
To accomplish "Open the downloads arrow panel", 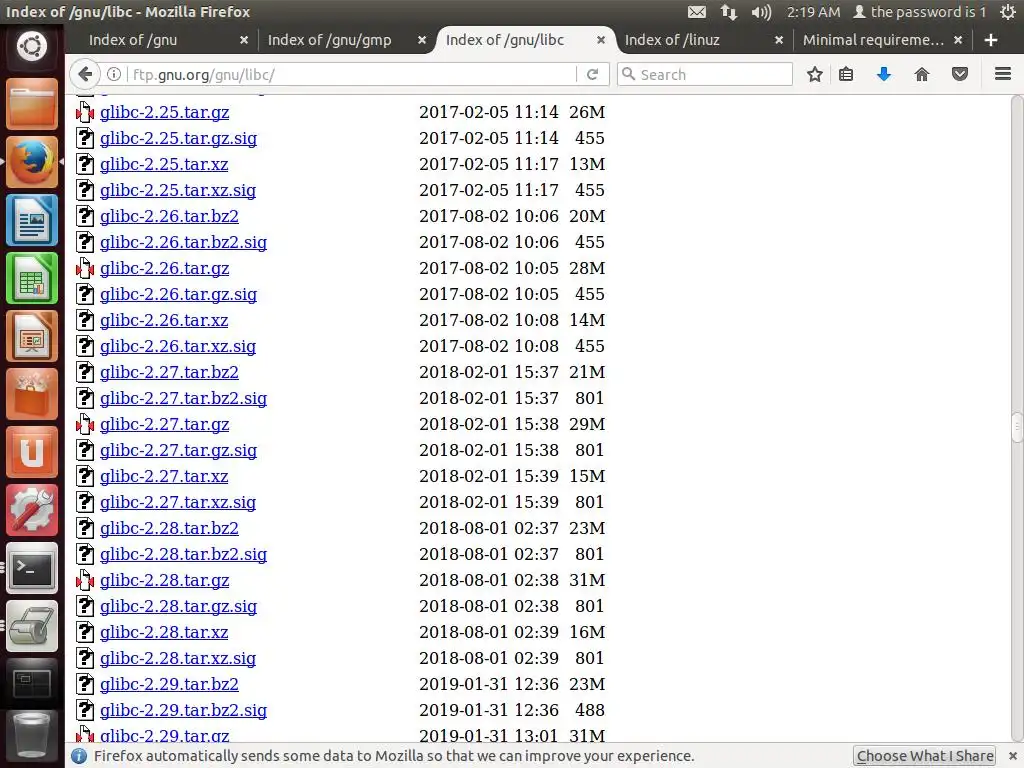I will click(x=884, y=74).
